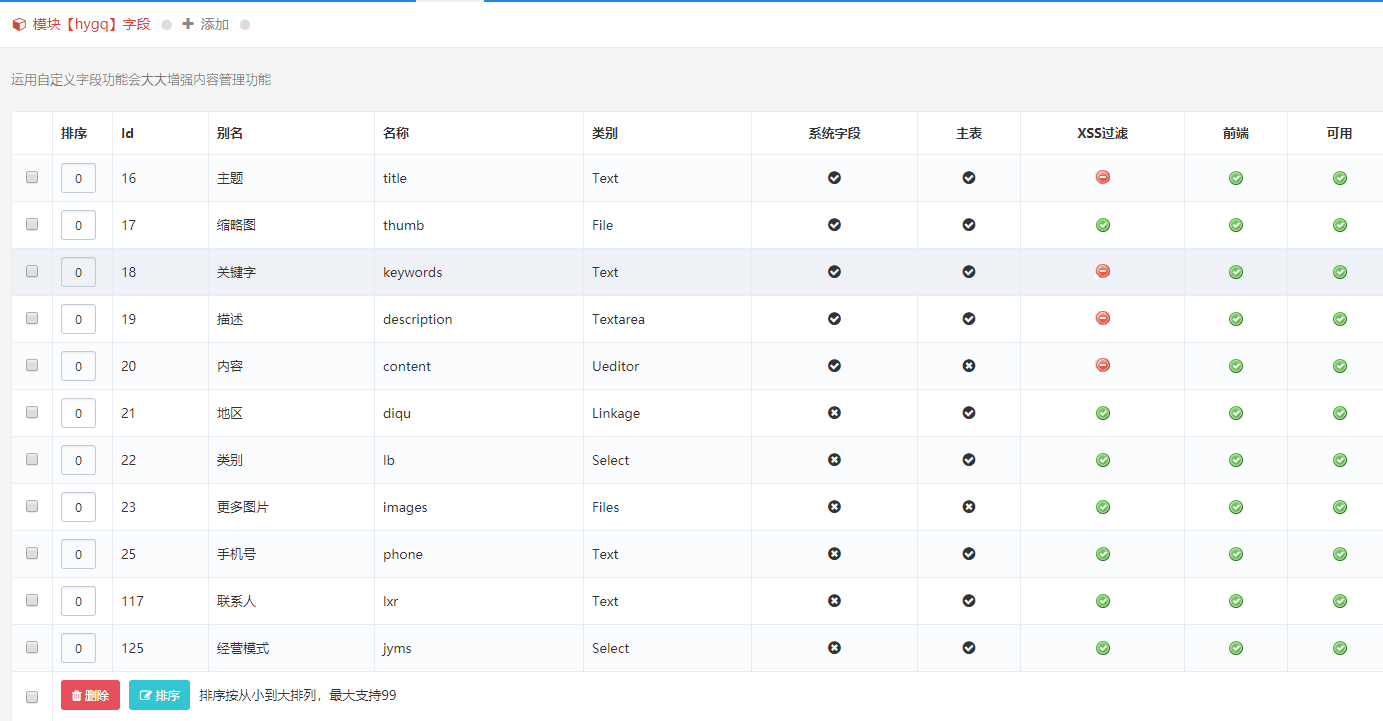Check the checkbox for title row
The width and height of the screenshot is (1383, 721).
point(32,177)
